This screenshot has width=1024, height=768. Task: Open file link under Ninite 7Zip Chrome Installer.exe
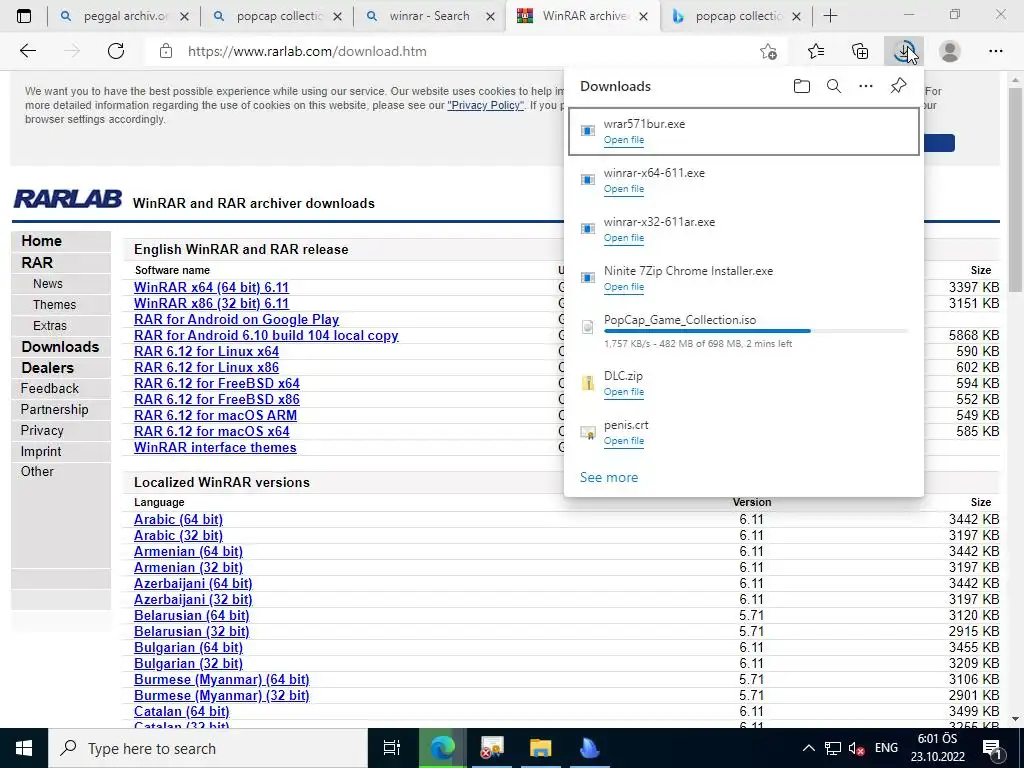coord(624,287)
